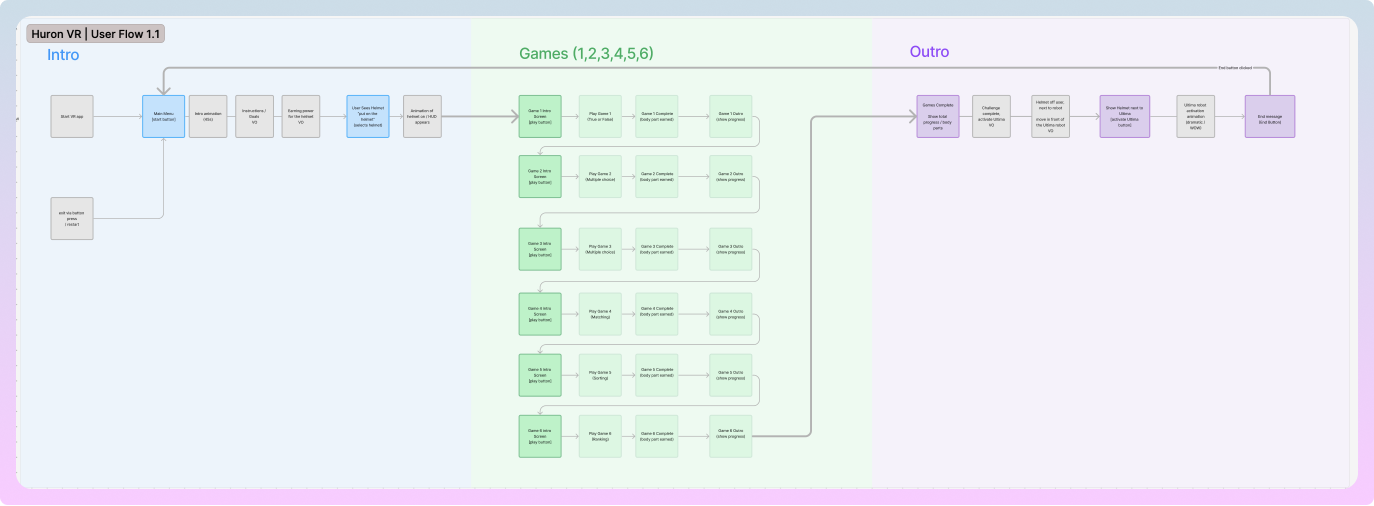Select the purple 'Show Helmet next to Ultima' node

[x=1125, y=116]
